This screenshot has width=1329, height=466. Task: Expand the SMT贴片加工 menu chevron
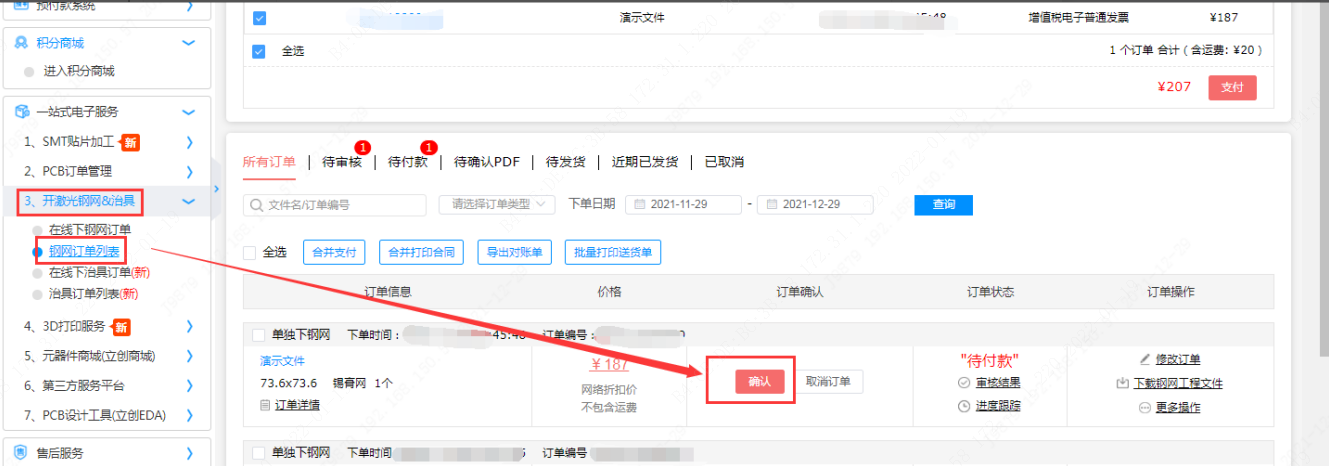click(x=188, y=142)
